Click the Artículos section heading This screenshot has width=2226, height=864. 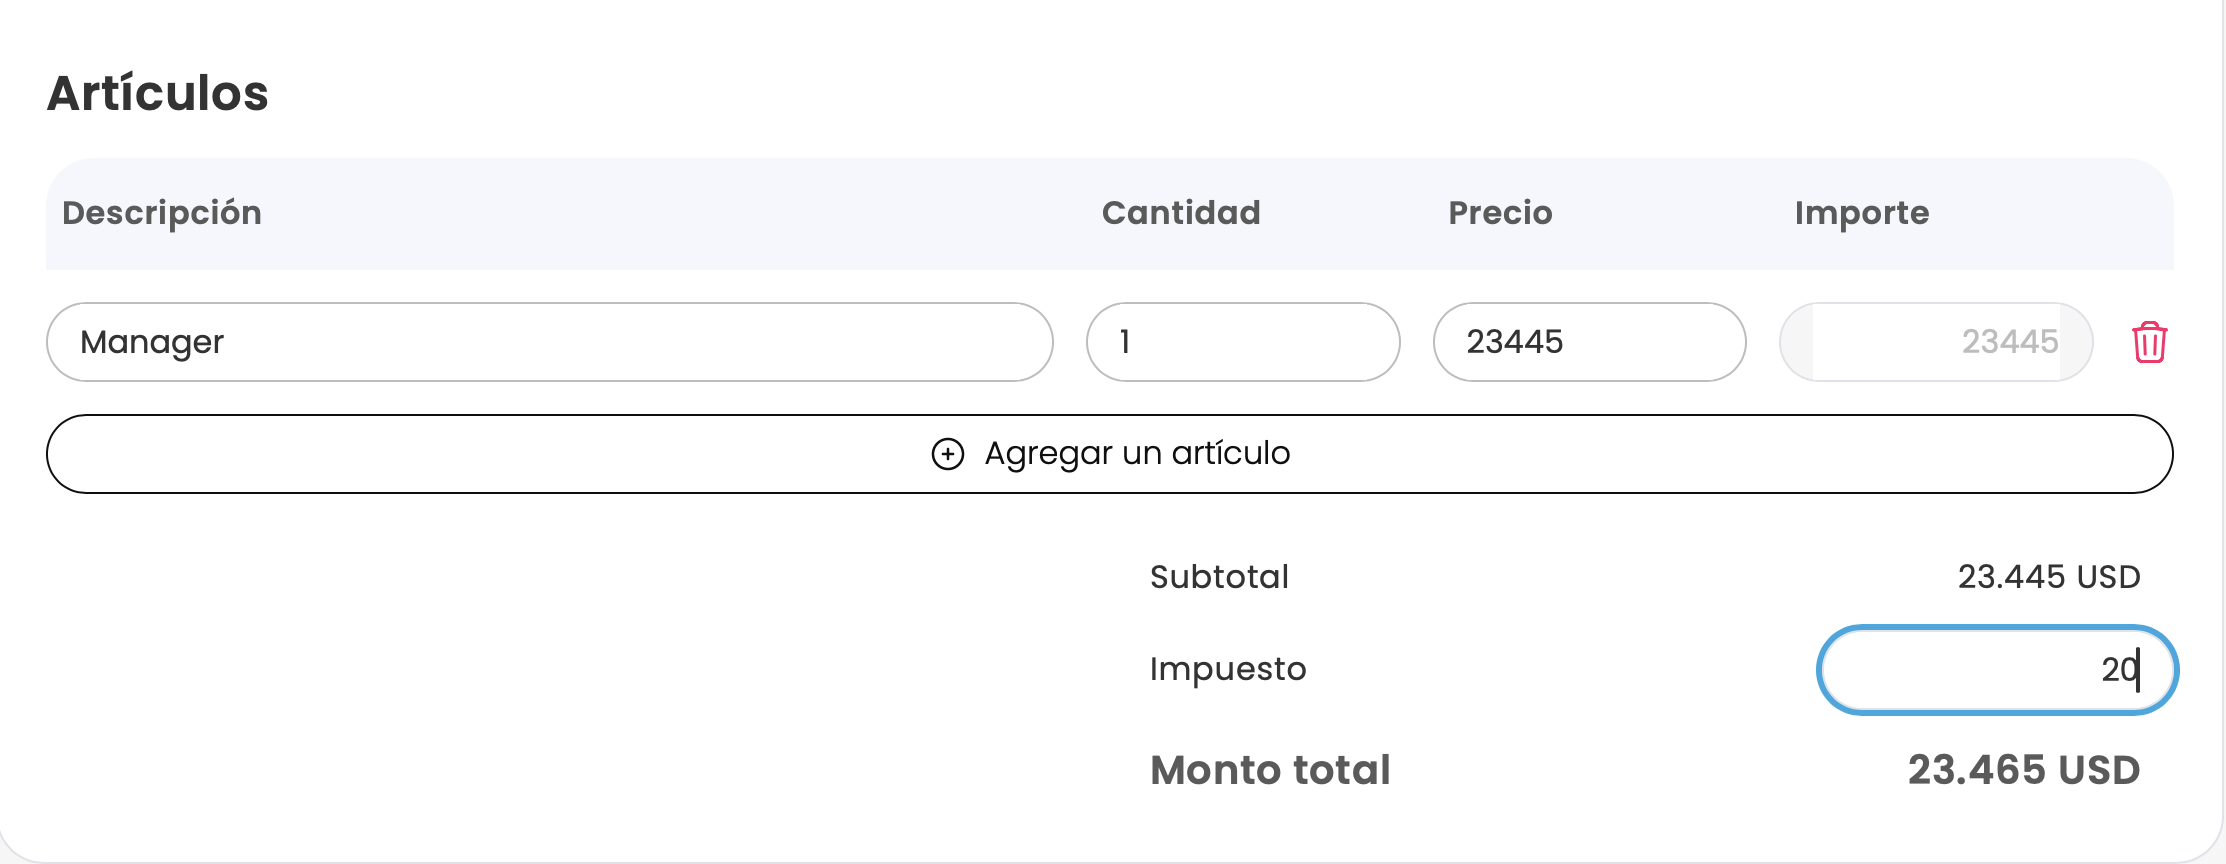point(158,93)
